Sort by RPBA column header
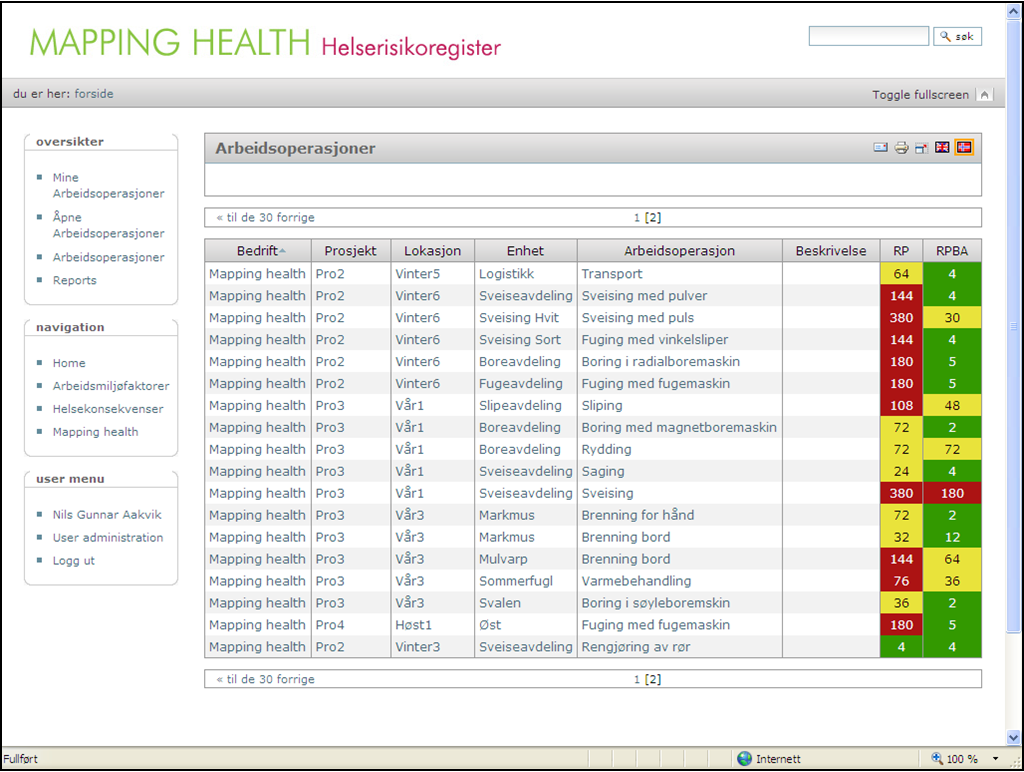 point(952,251)
